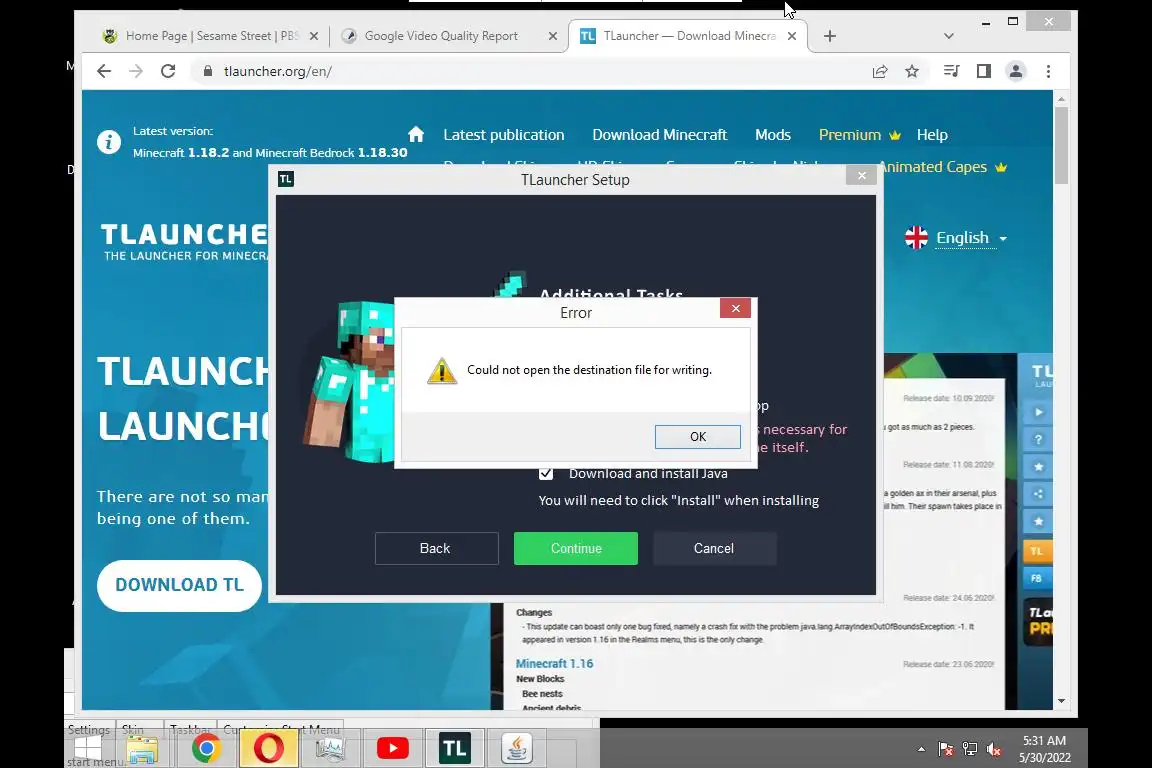Image resolution: width=1152 pixels, height=768 pixels.
Task: Open the Premium menu item
Action: tap(860, 135)
